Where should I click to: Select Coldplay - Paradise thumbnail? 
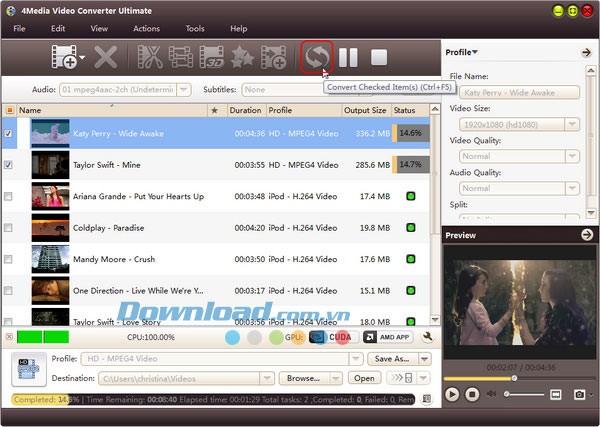tap(51, 228)
